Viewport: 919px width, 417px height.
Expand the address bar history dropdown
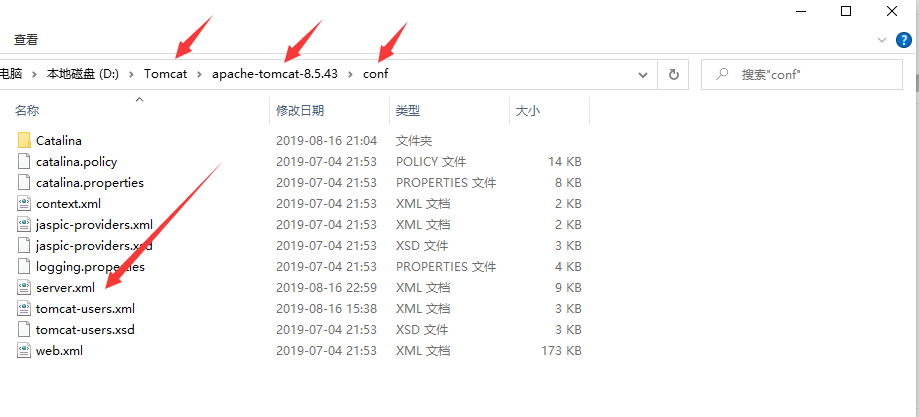click(x=643, y=74)
